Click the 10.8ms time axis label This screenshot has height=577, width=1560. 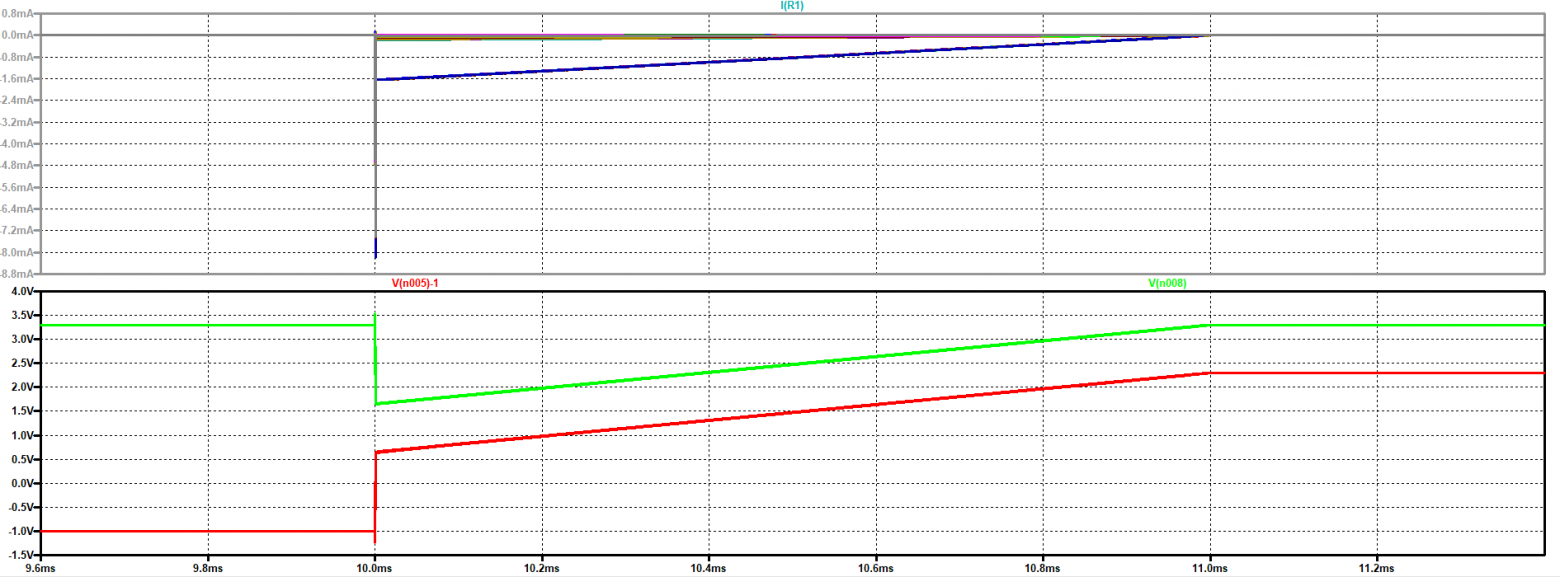[x=1043, y=568]
